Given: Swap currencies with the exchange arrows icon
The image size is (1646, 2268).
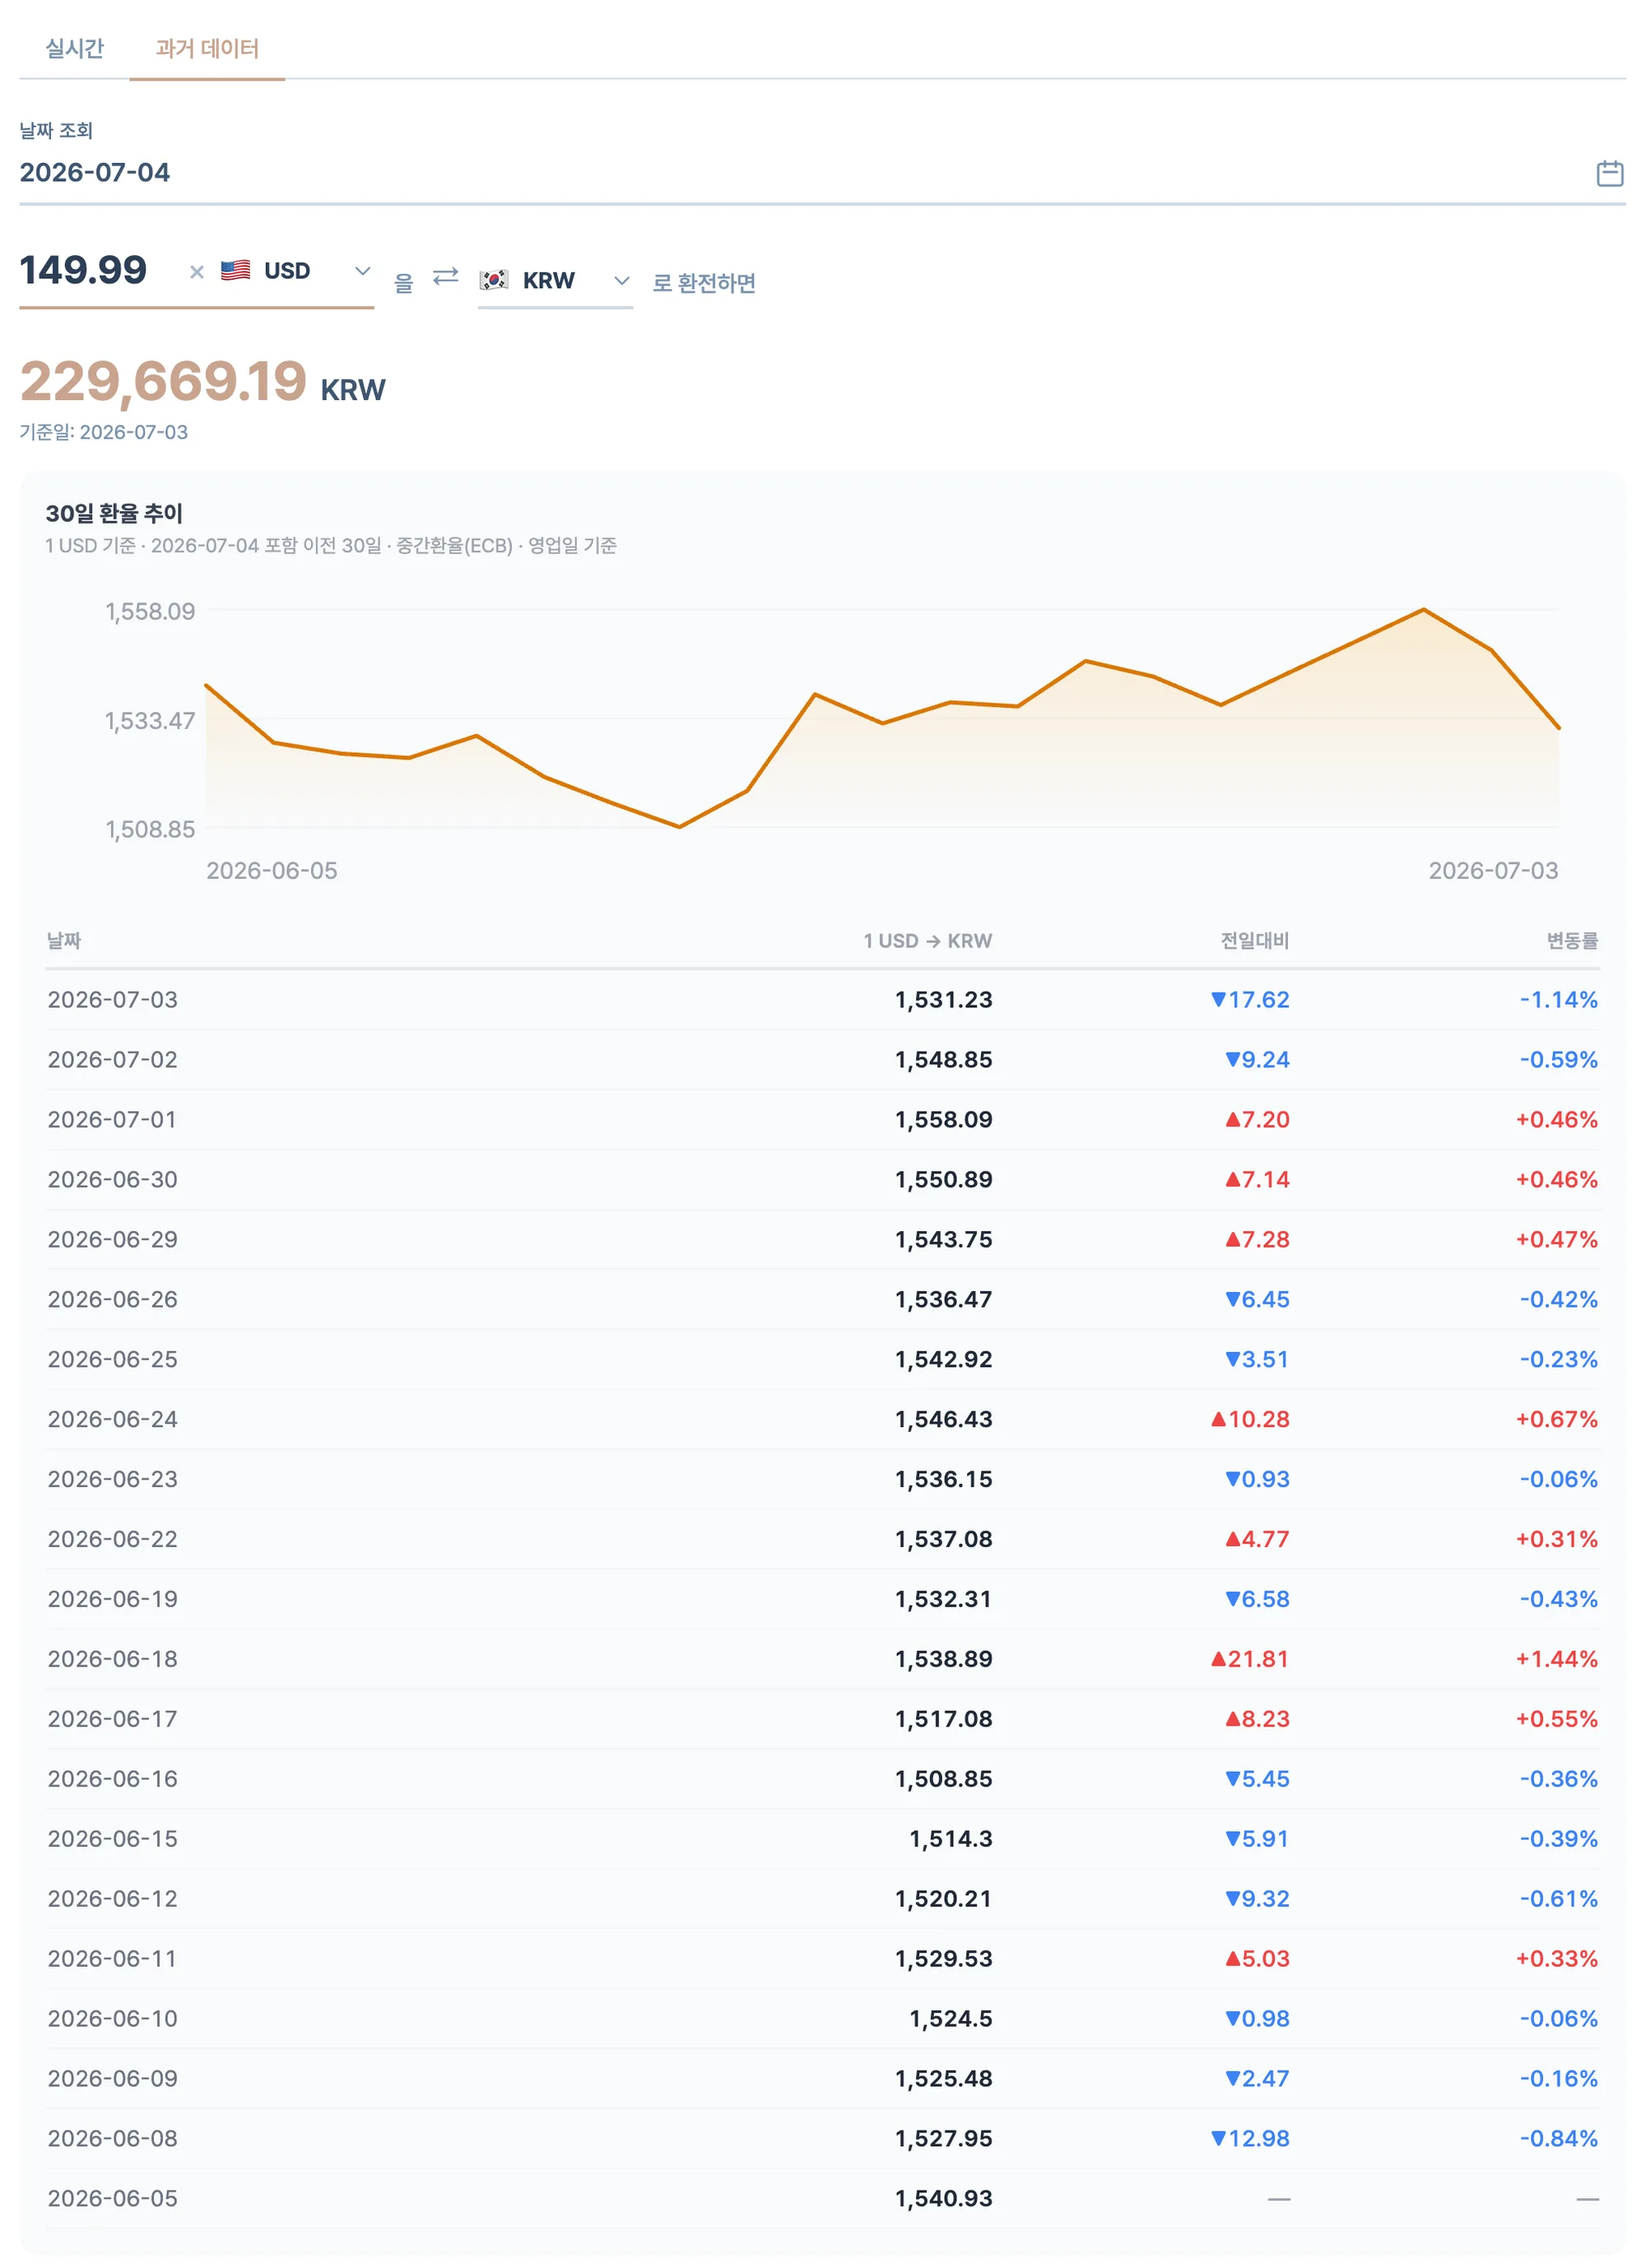Looking at the screenshot, I should [x=445, y=276].
